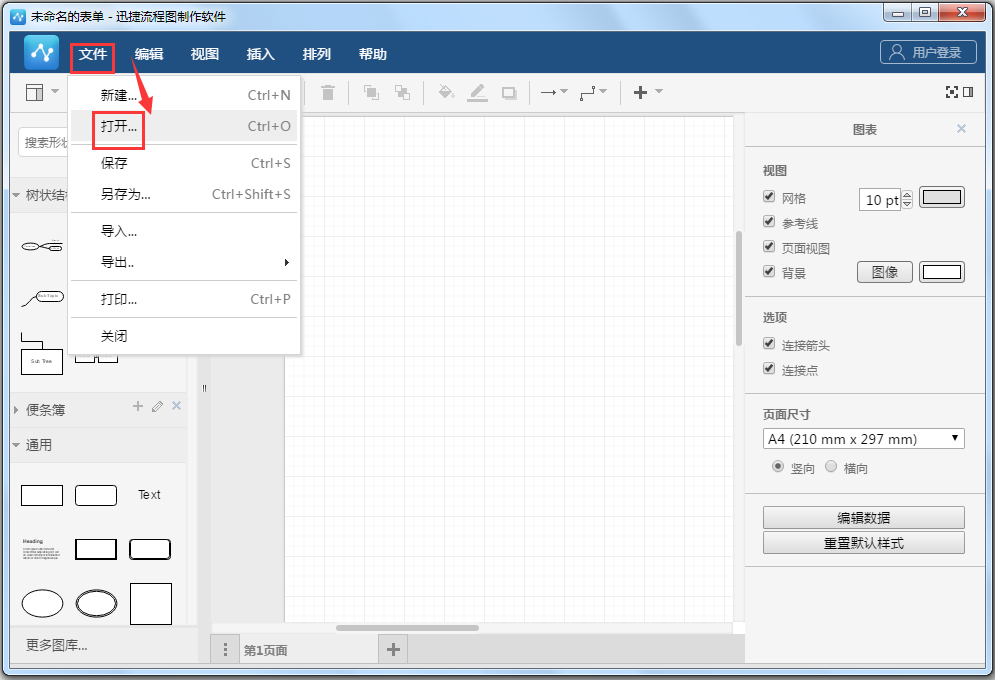Open the page size A4 dropdown

click(863, 438)
